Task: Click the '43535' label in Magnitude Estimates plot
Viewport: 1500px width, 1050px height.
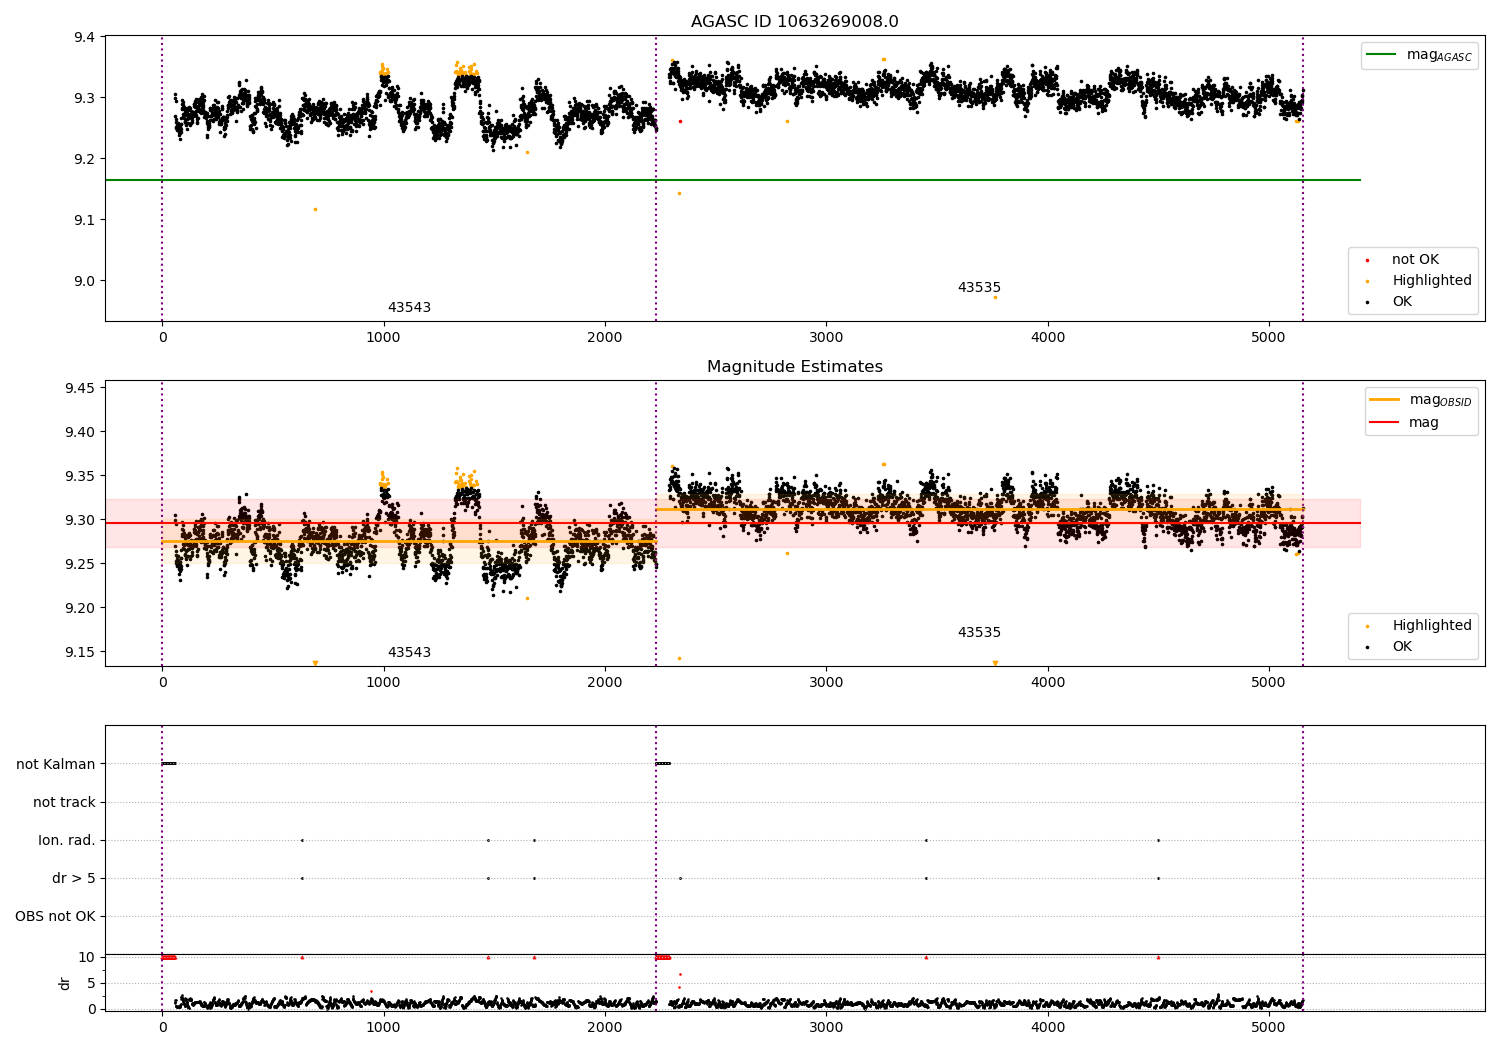Action: [x=979, y=633]
